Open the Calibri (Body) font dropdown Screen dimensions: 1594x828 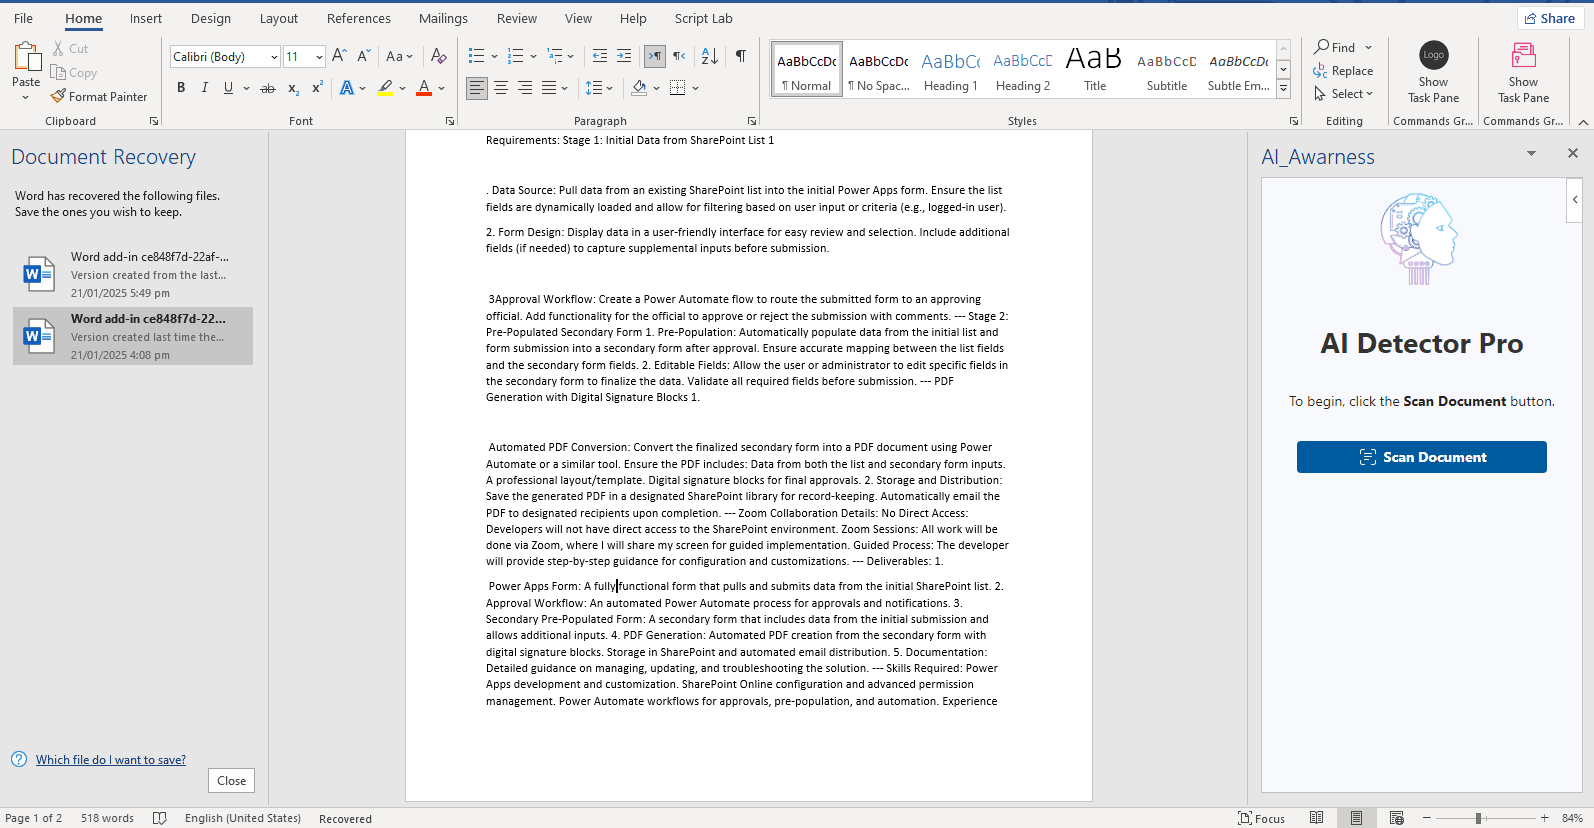274,57
